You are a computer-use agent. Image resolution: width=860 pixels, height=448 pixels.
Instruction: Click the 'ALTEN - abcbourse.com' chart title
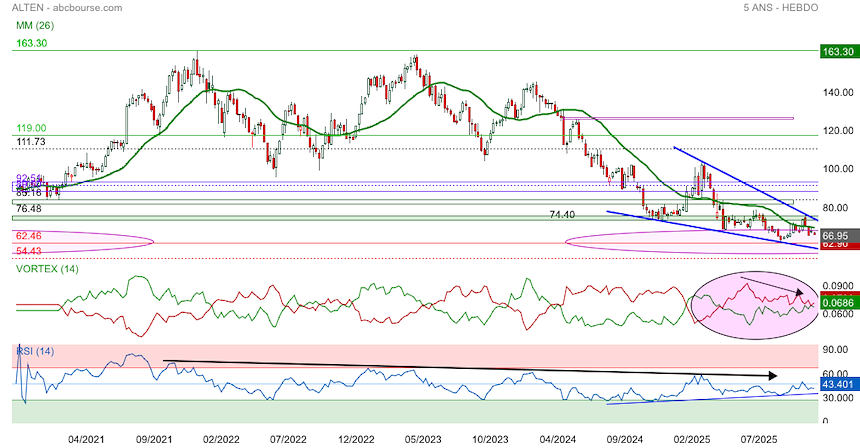click(x=67, y=8)
